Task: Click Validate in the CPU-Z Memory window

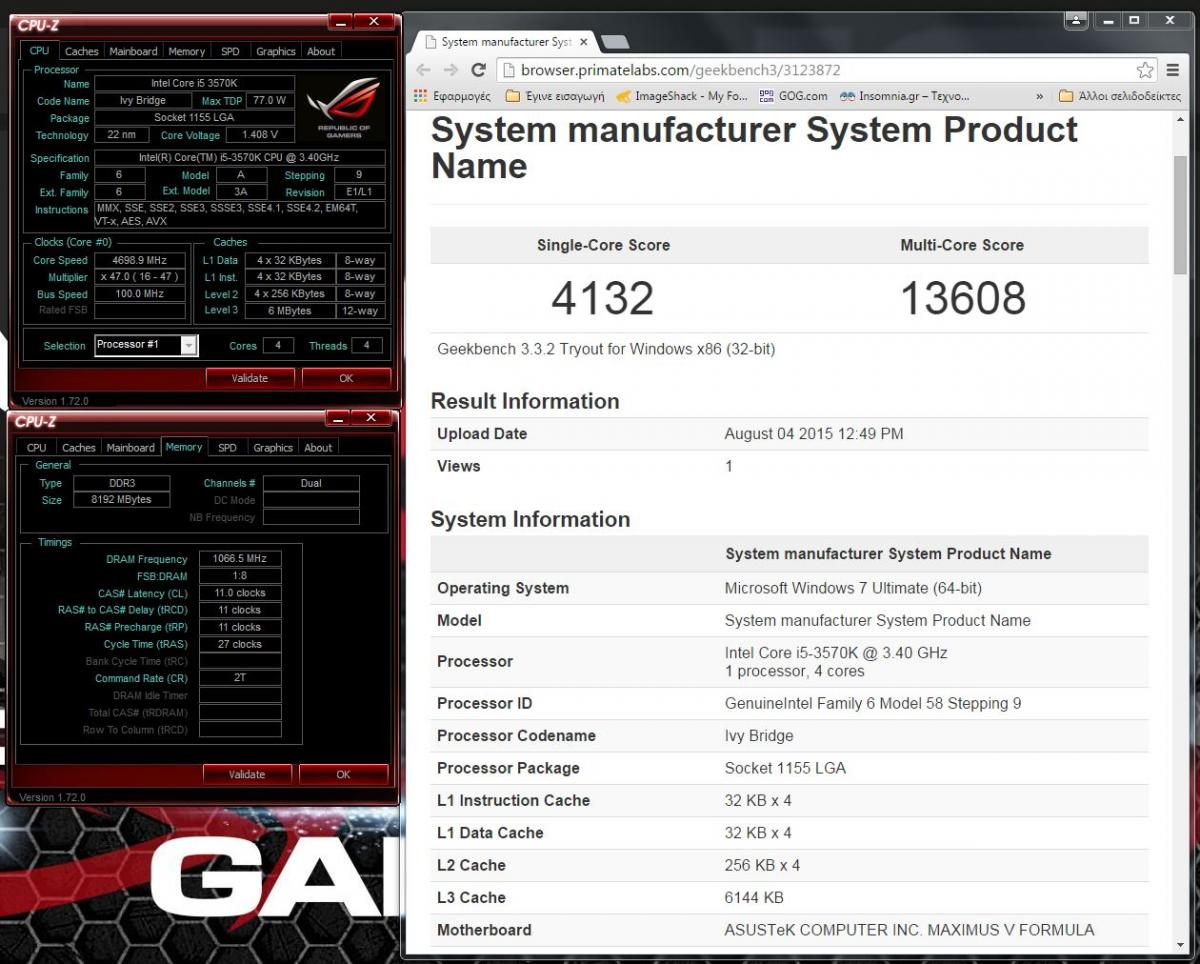Action: (247, 774)
